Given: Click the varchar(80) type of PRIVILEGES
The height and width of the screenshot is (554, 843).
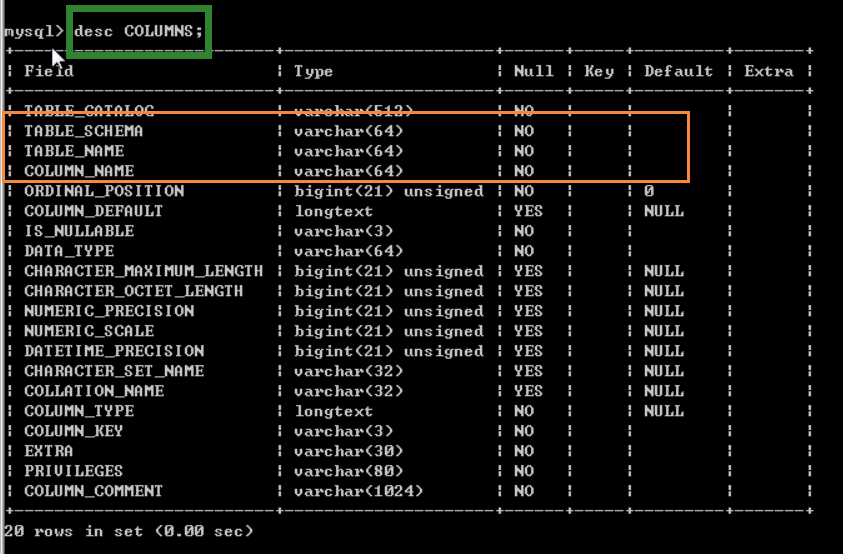Looking at the screenshot, I should (x=348, y=471).
